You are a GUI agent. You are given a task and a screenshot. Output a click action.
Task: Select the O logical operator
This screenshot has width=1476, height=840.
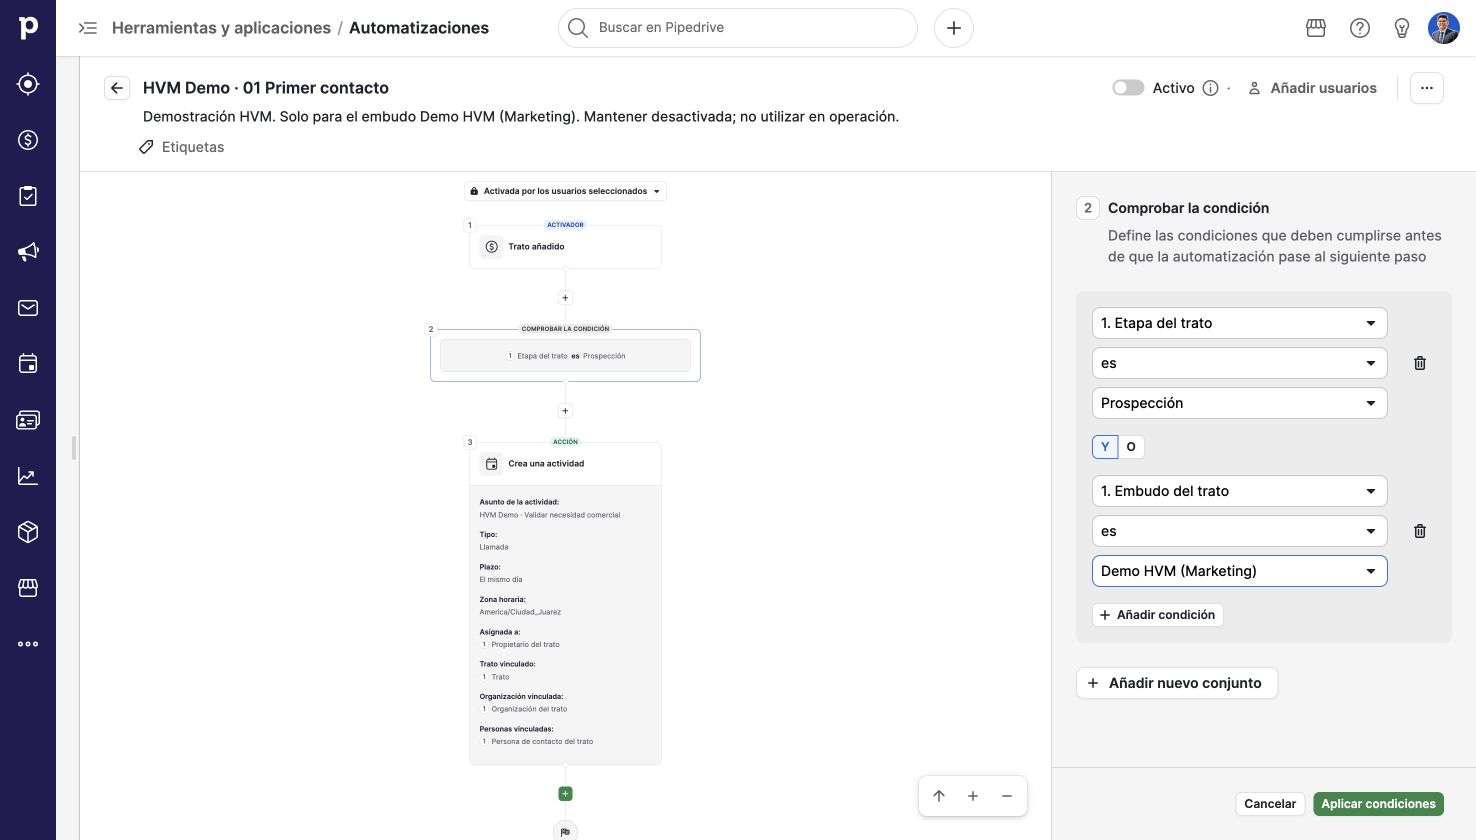pyautogui.click(x=1131, y=447)
